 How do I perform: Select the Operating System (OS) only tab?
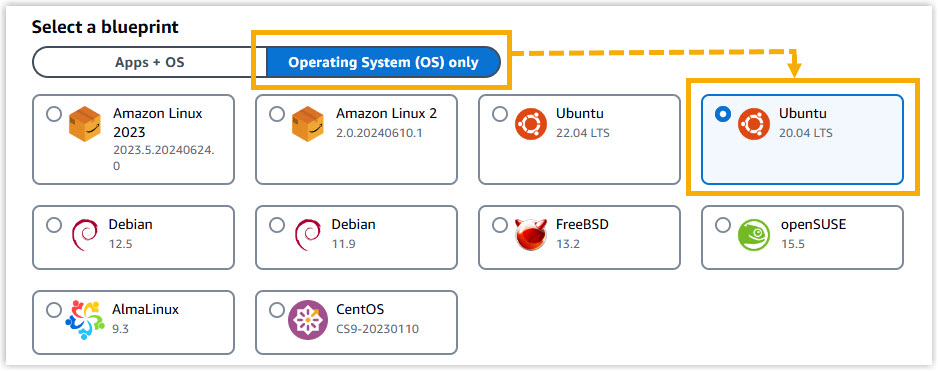point(383,62)
